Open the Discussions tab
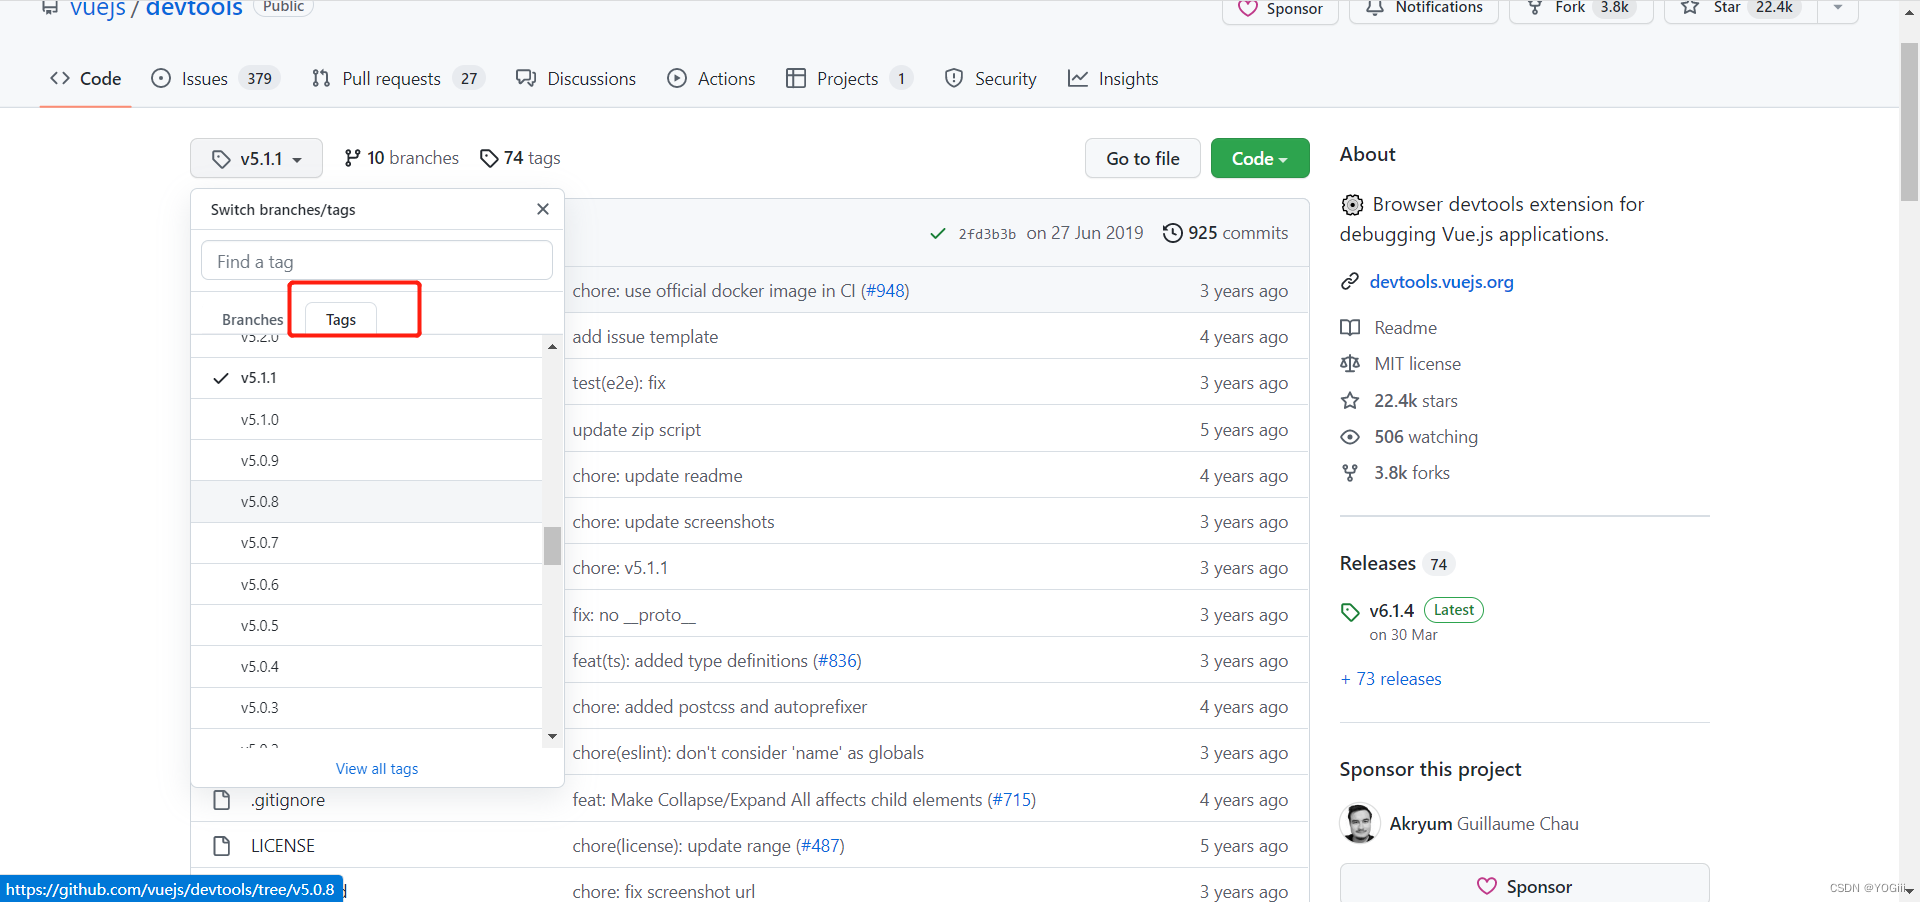The height and width of the screenshot is (902, 1920). [576, 79]
